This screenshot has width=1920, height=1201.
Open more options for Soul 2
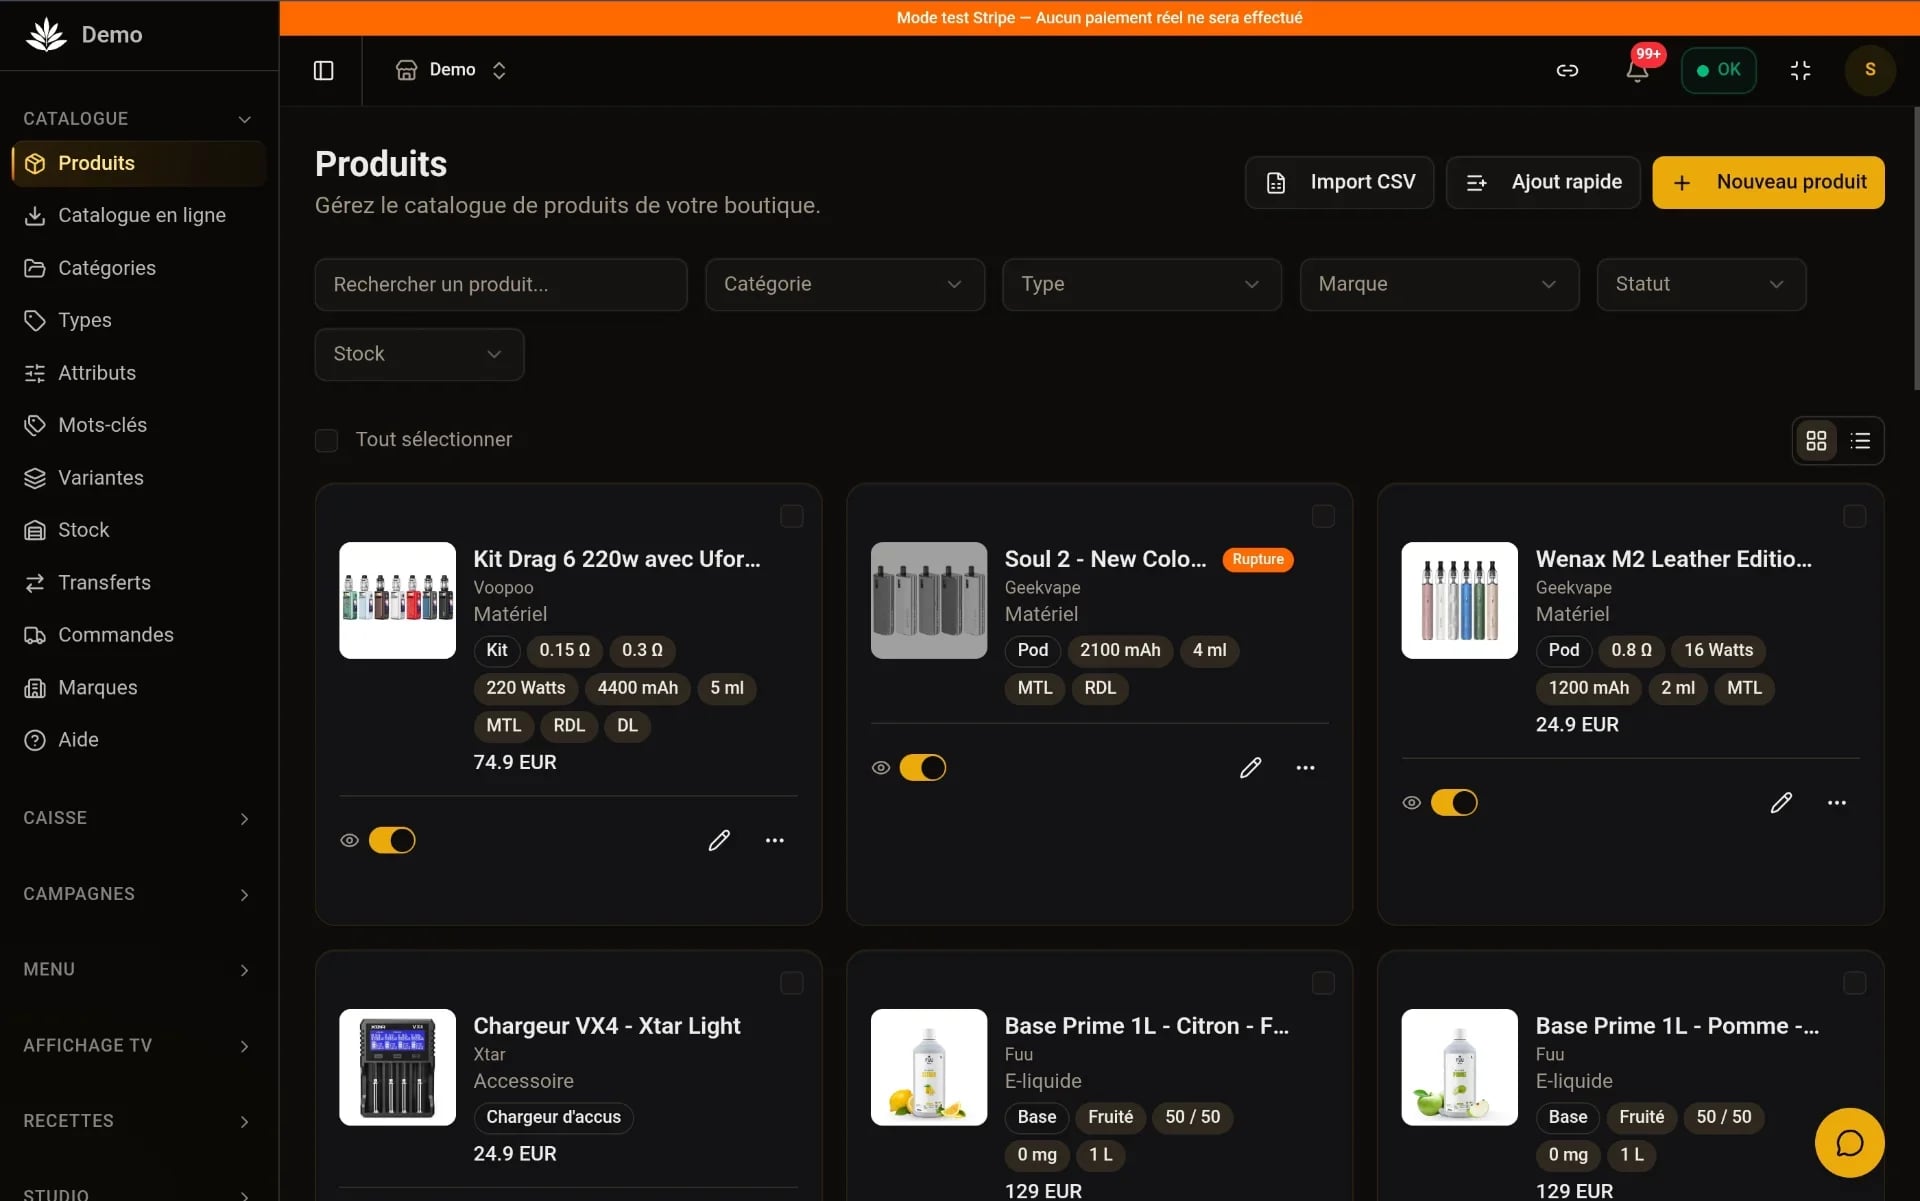pos(1305,767)
